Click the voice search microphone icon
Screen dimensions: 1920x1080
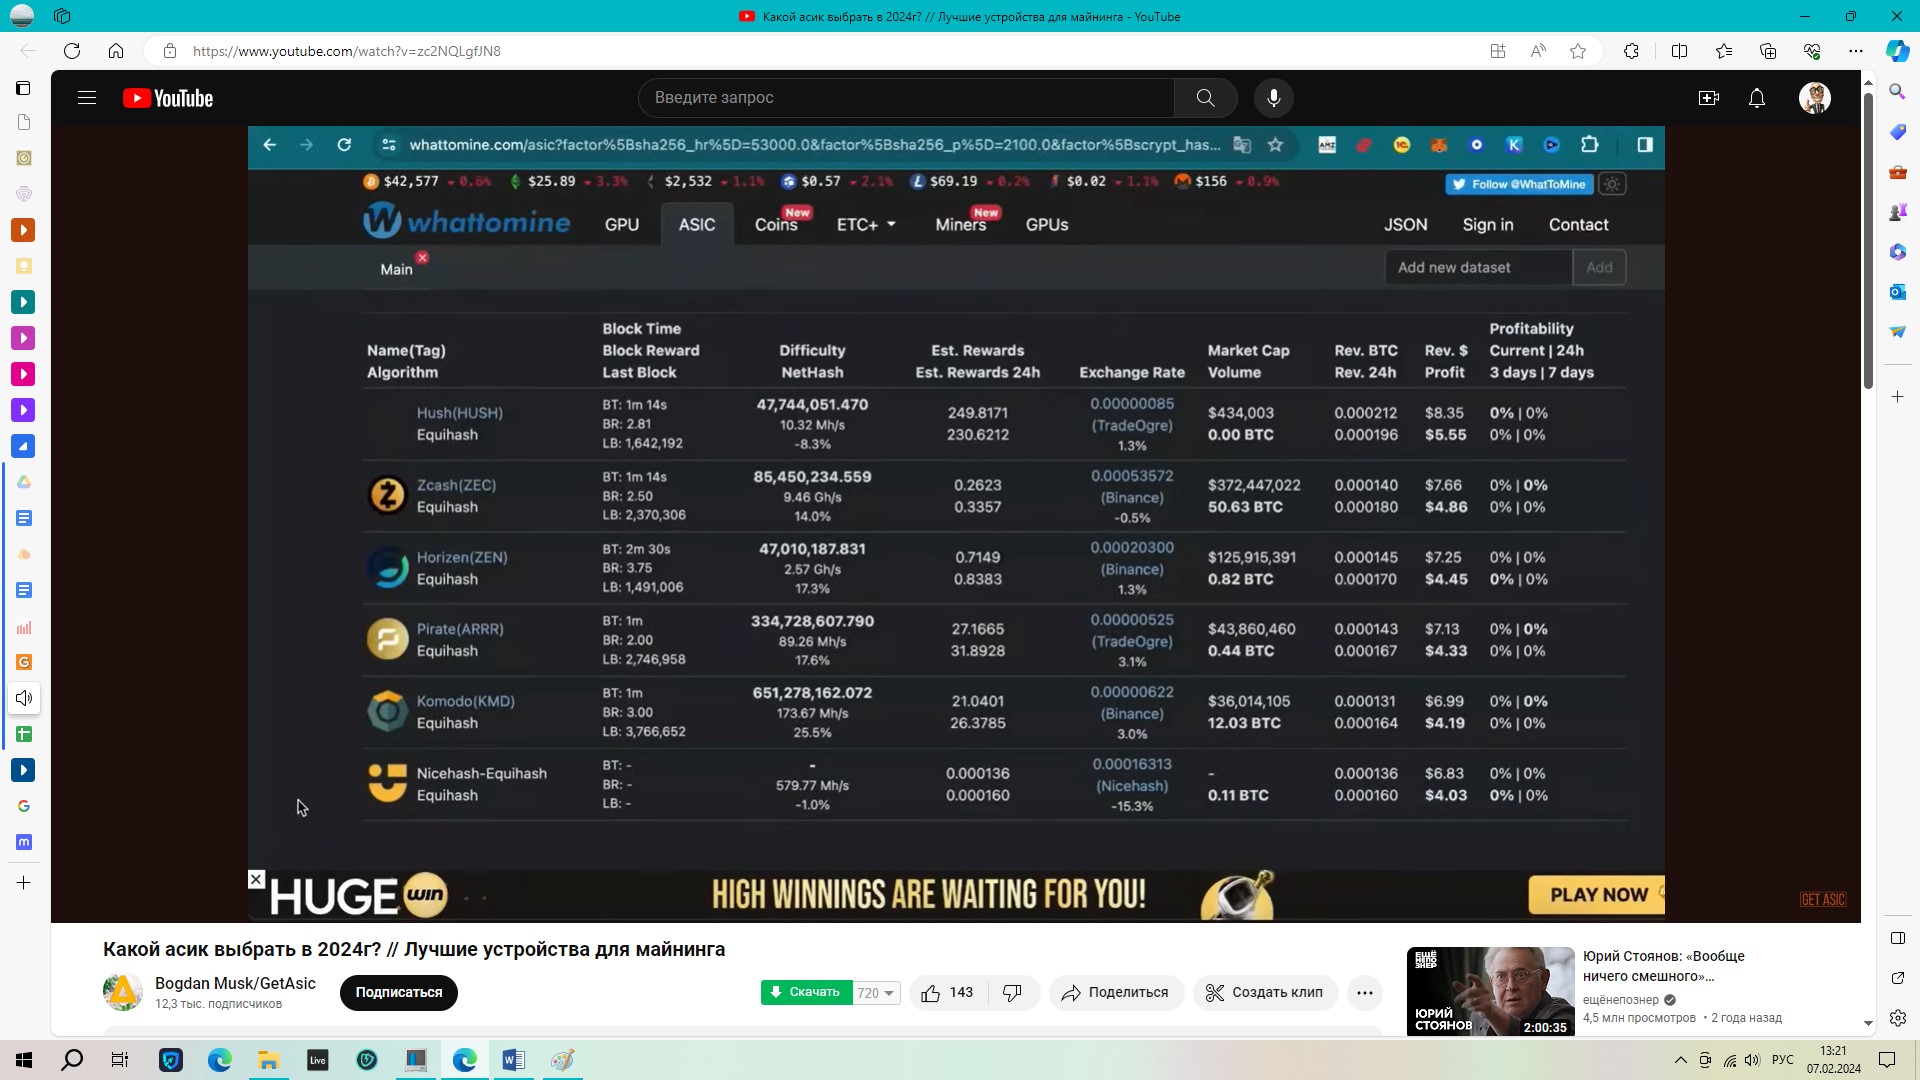pos(1273,98)
